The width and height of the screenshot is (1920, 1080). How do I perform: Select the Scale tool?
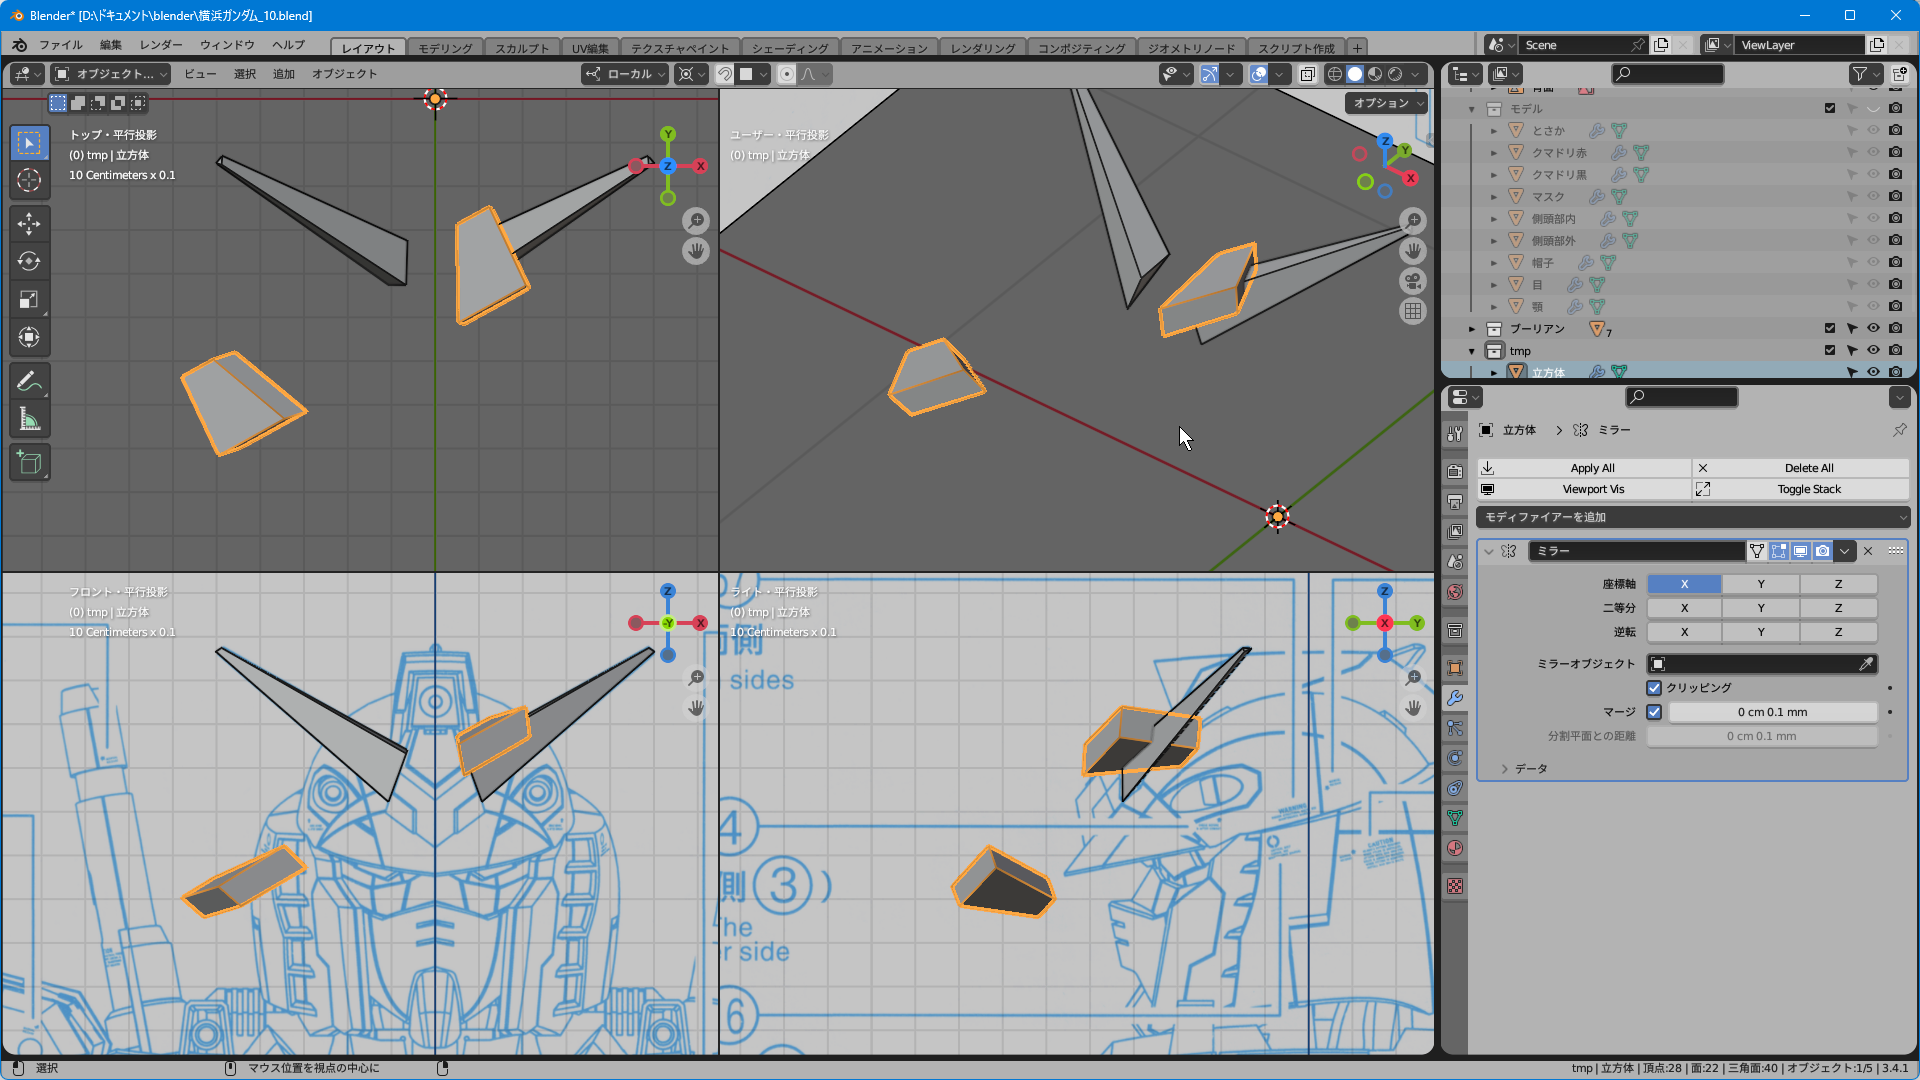pos(29,299)
